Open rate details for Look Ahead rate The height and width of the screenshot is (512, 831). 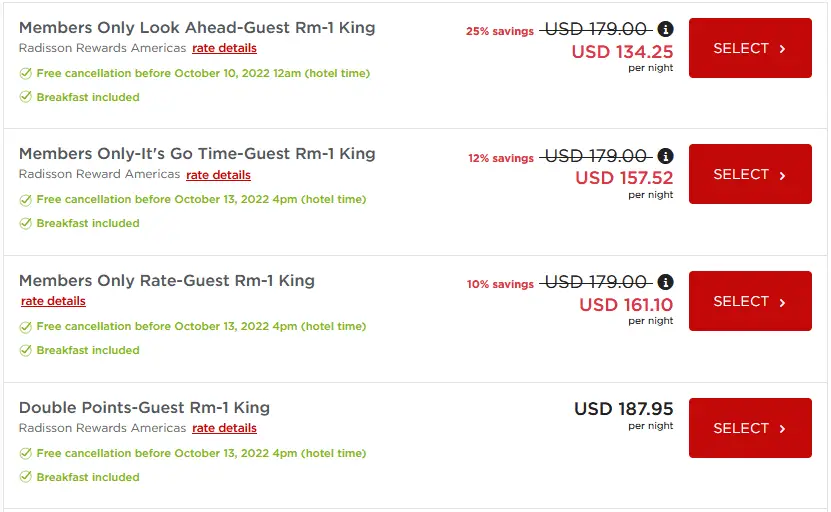click(224, 48)
